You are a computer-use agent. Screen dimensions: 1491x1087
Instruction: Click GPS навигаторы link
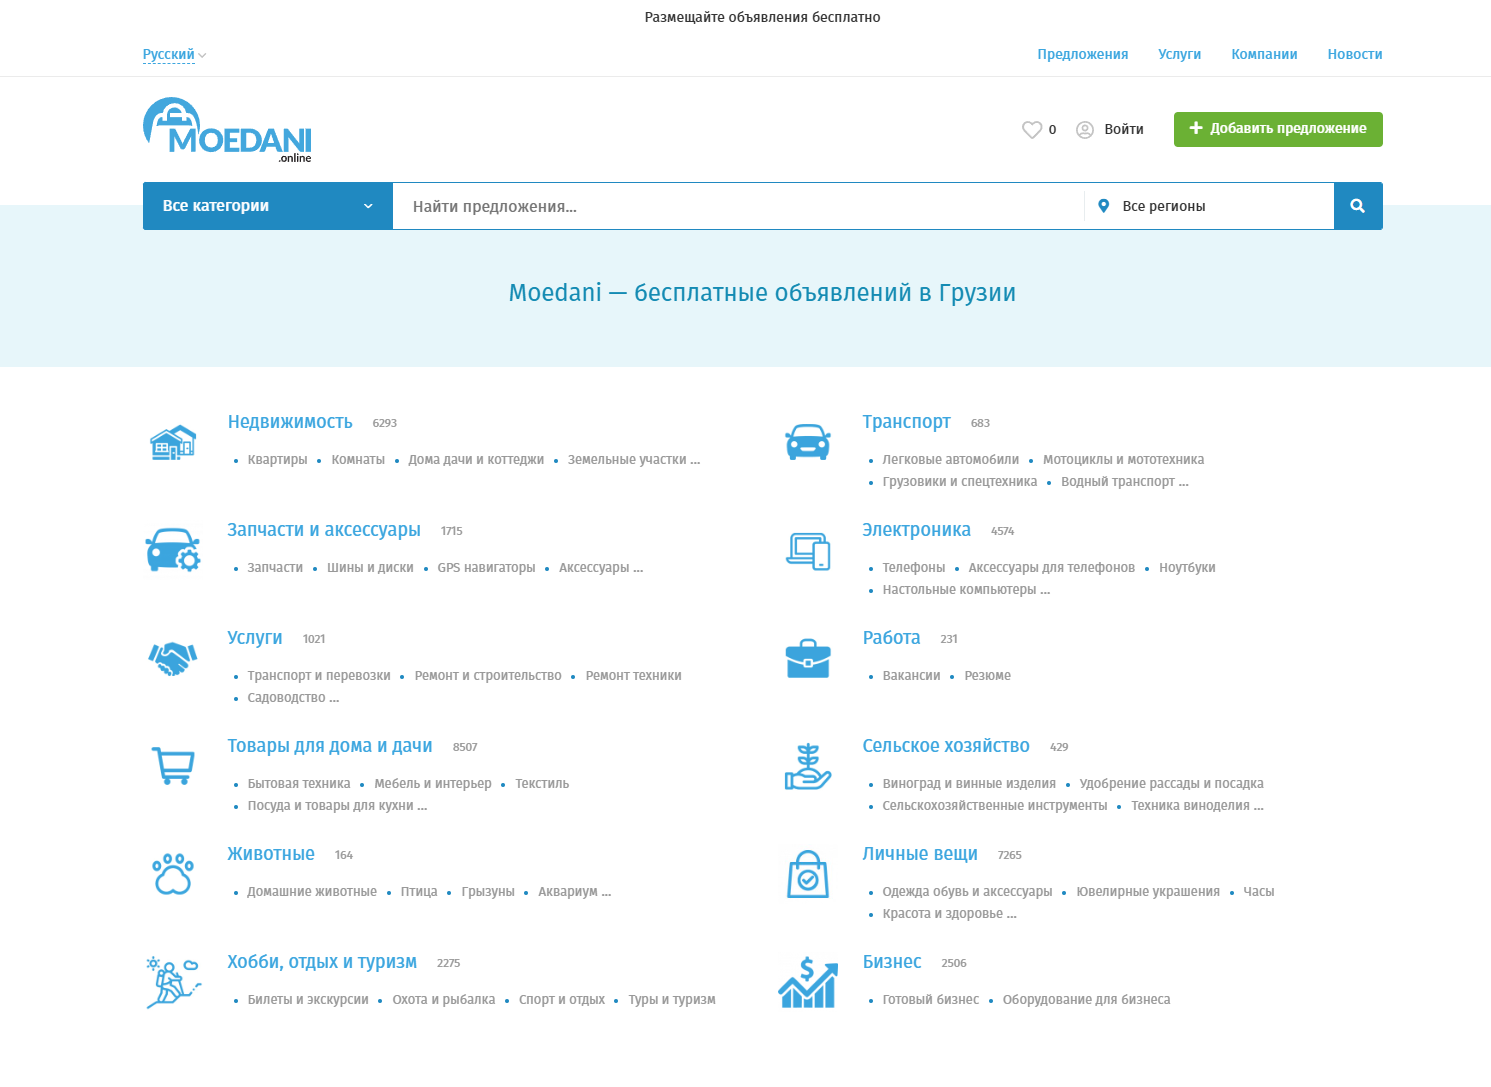486,568
